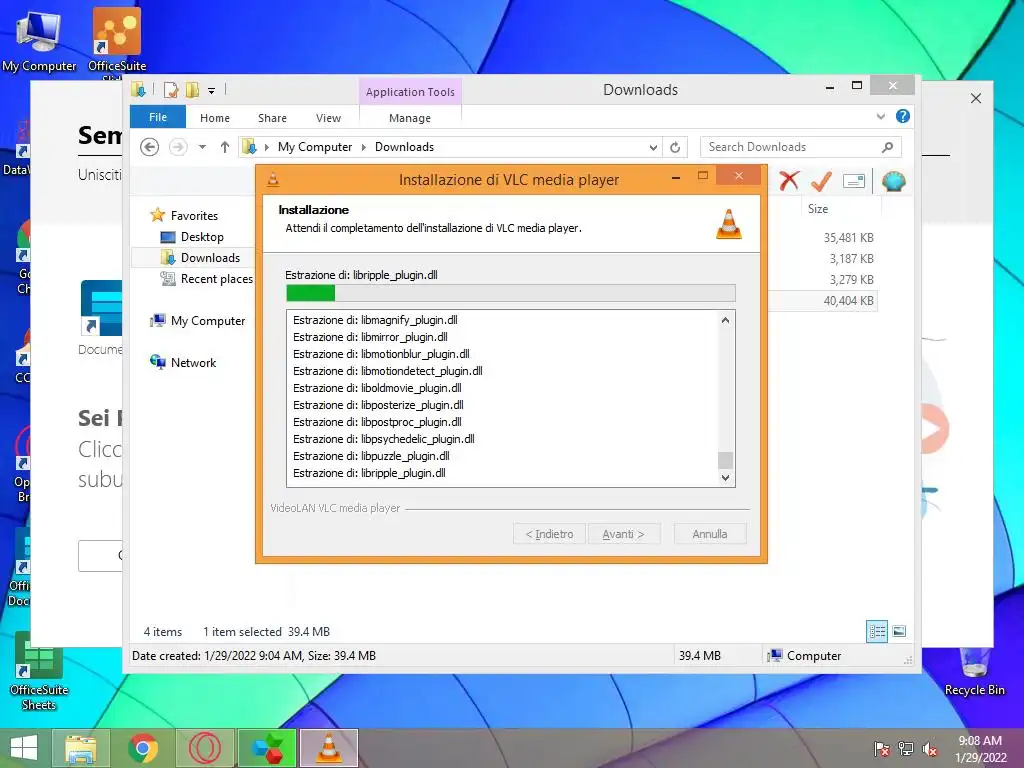Open Explorer help question mark

click(903, 116)
